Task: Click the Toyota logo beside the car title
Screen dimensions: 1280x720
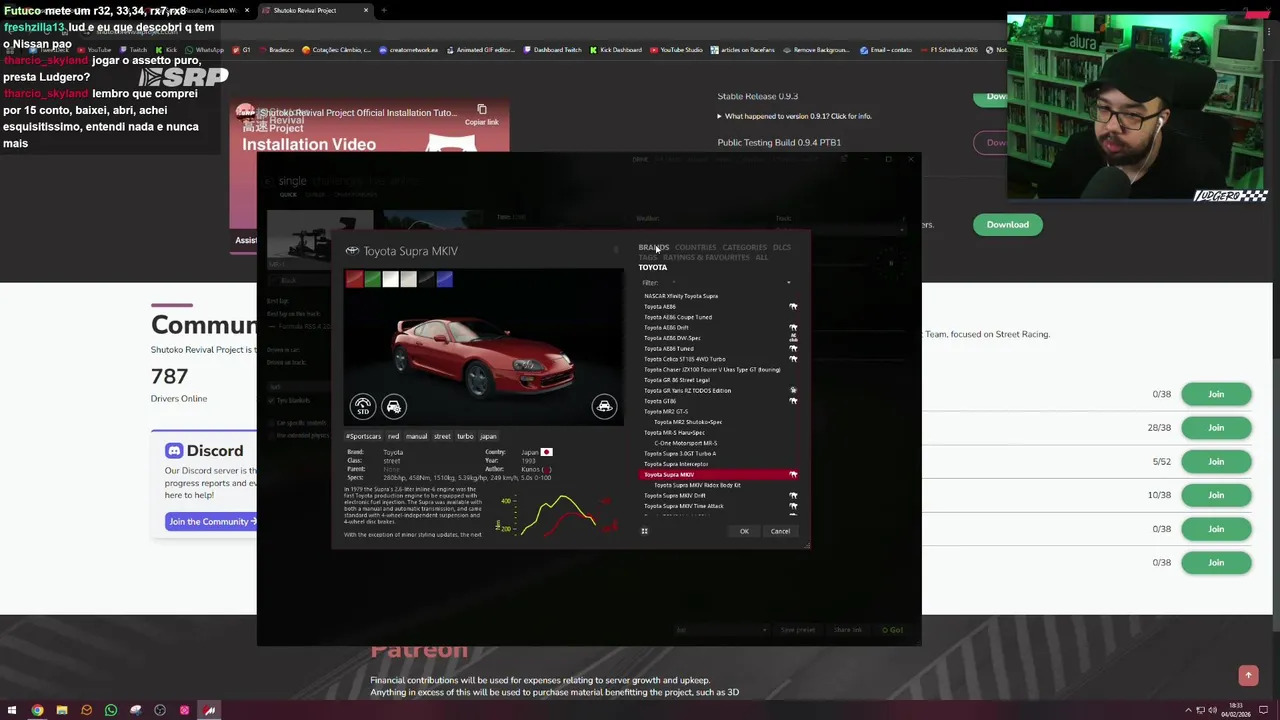Action: [352, 251]
